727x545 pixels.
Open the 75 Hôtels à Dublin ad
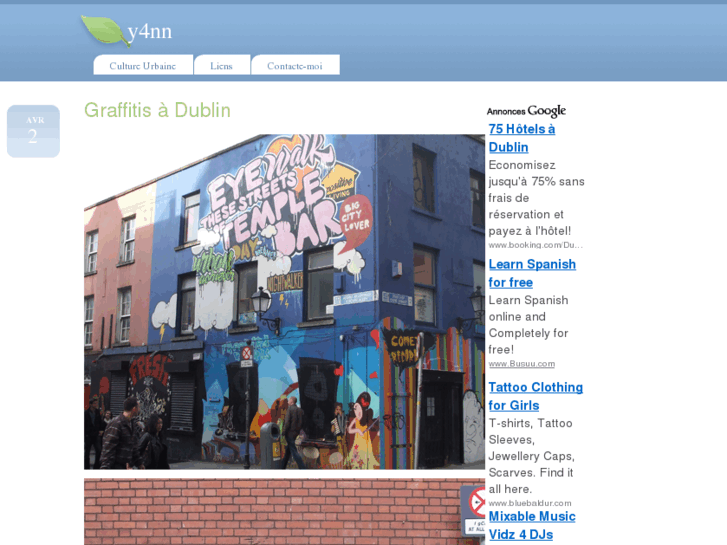click(522, 138)
